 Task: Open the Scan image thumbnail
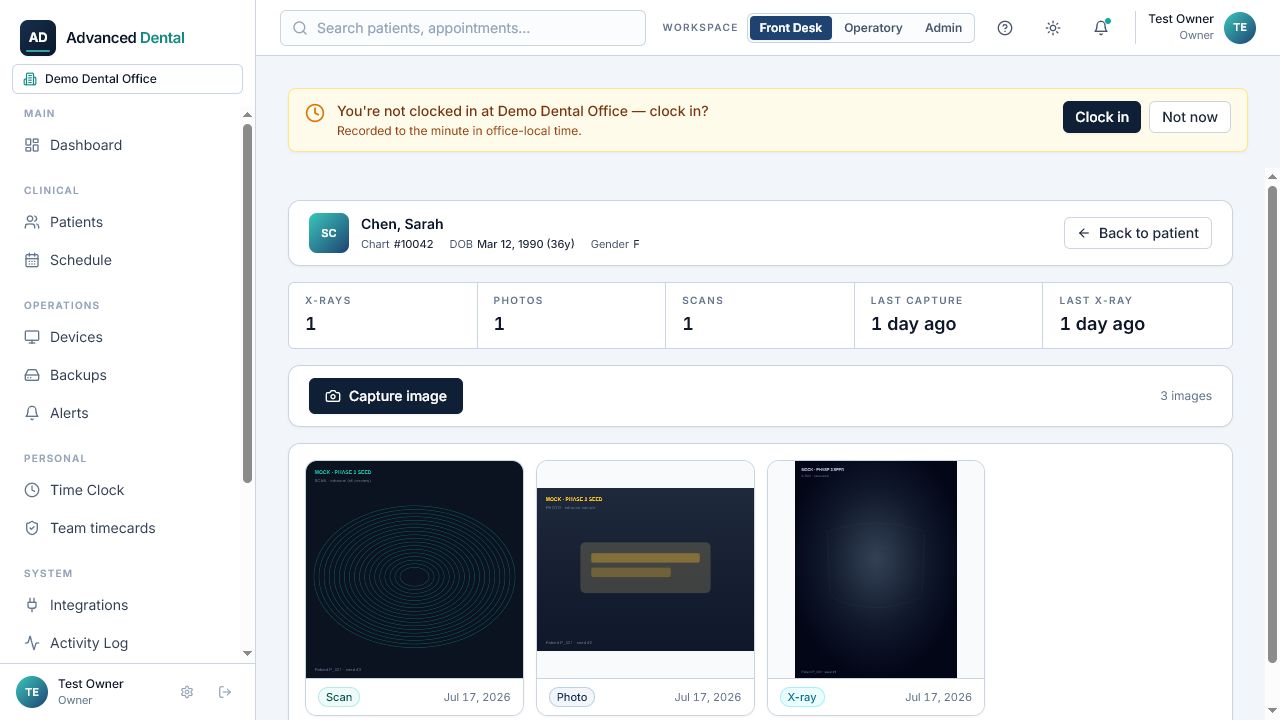coord(414,569)
